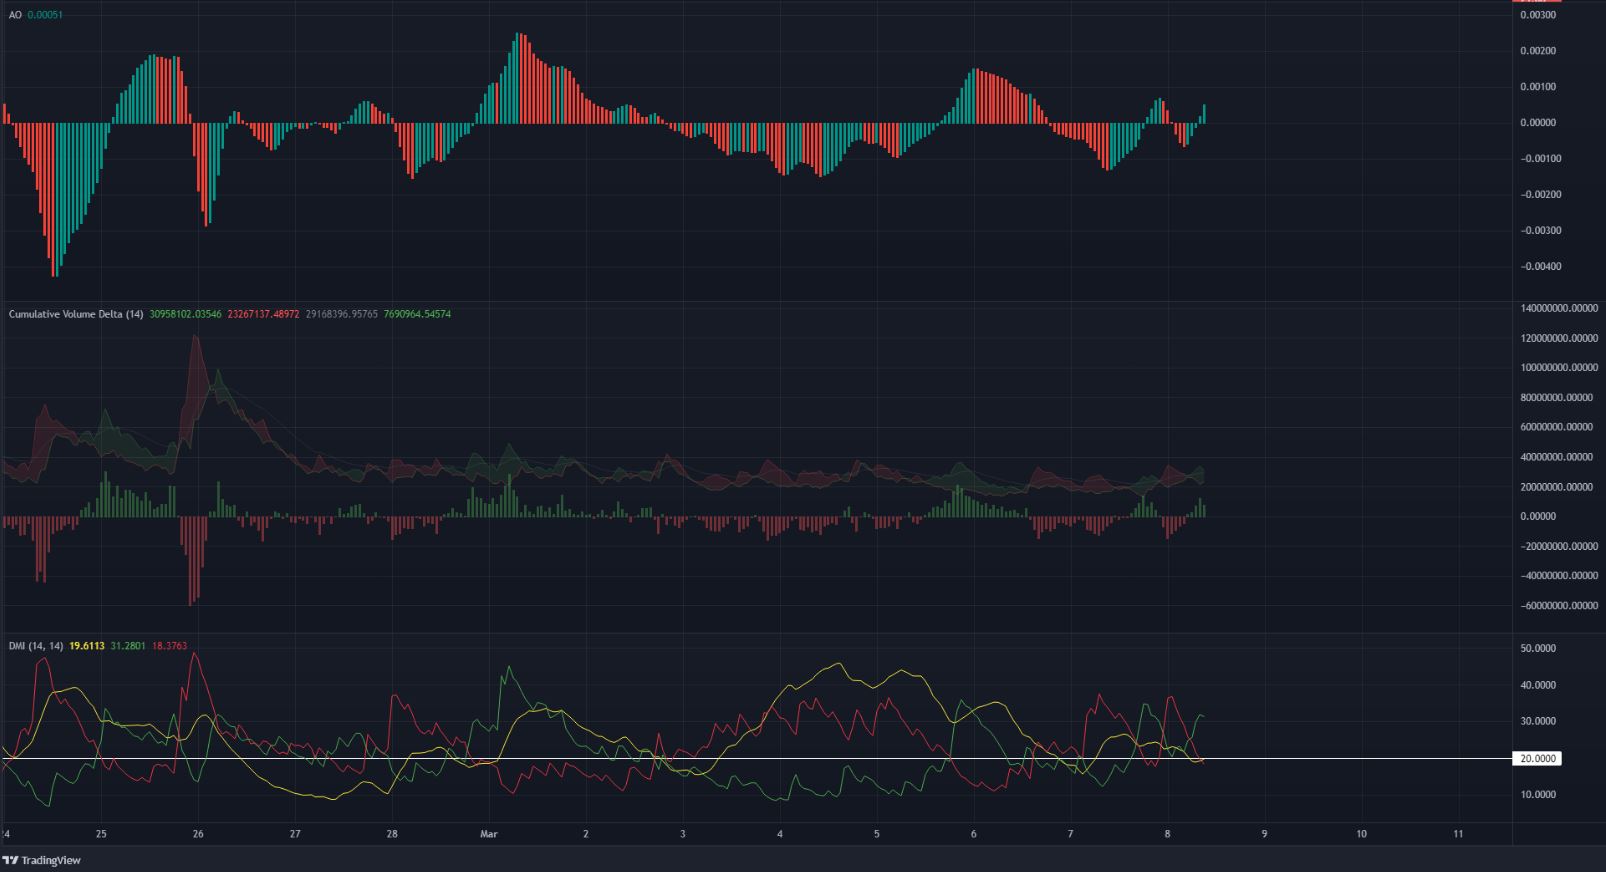Click CVD scale value 140000000.00000
This screenshot has width=1606, height=872.
(1558, 309)
